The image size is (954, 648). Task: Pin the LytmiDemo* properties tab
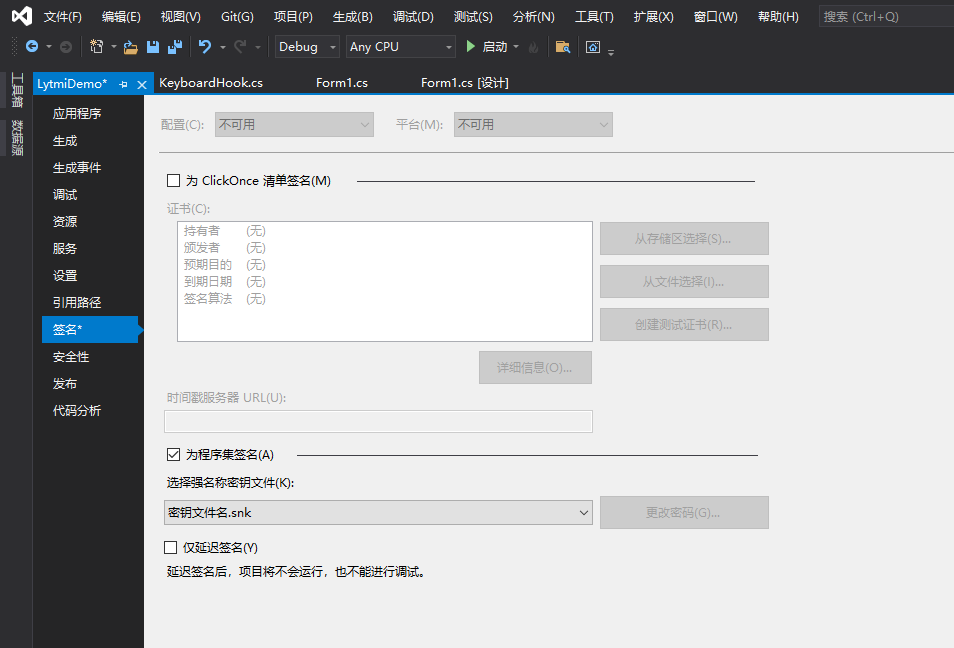(124, 84)
